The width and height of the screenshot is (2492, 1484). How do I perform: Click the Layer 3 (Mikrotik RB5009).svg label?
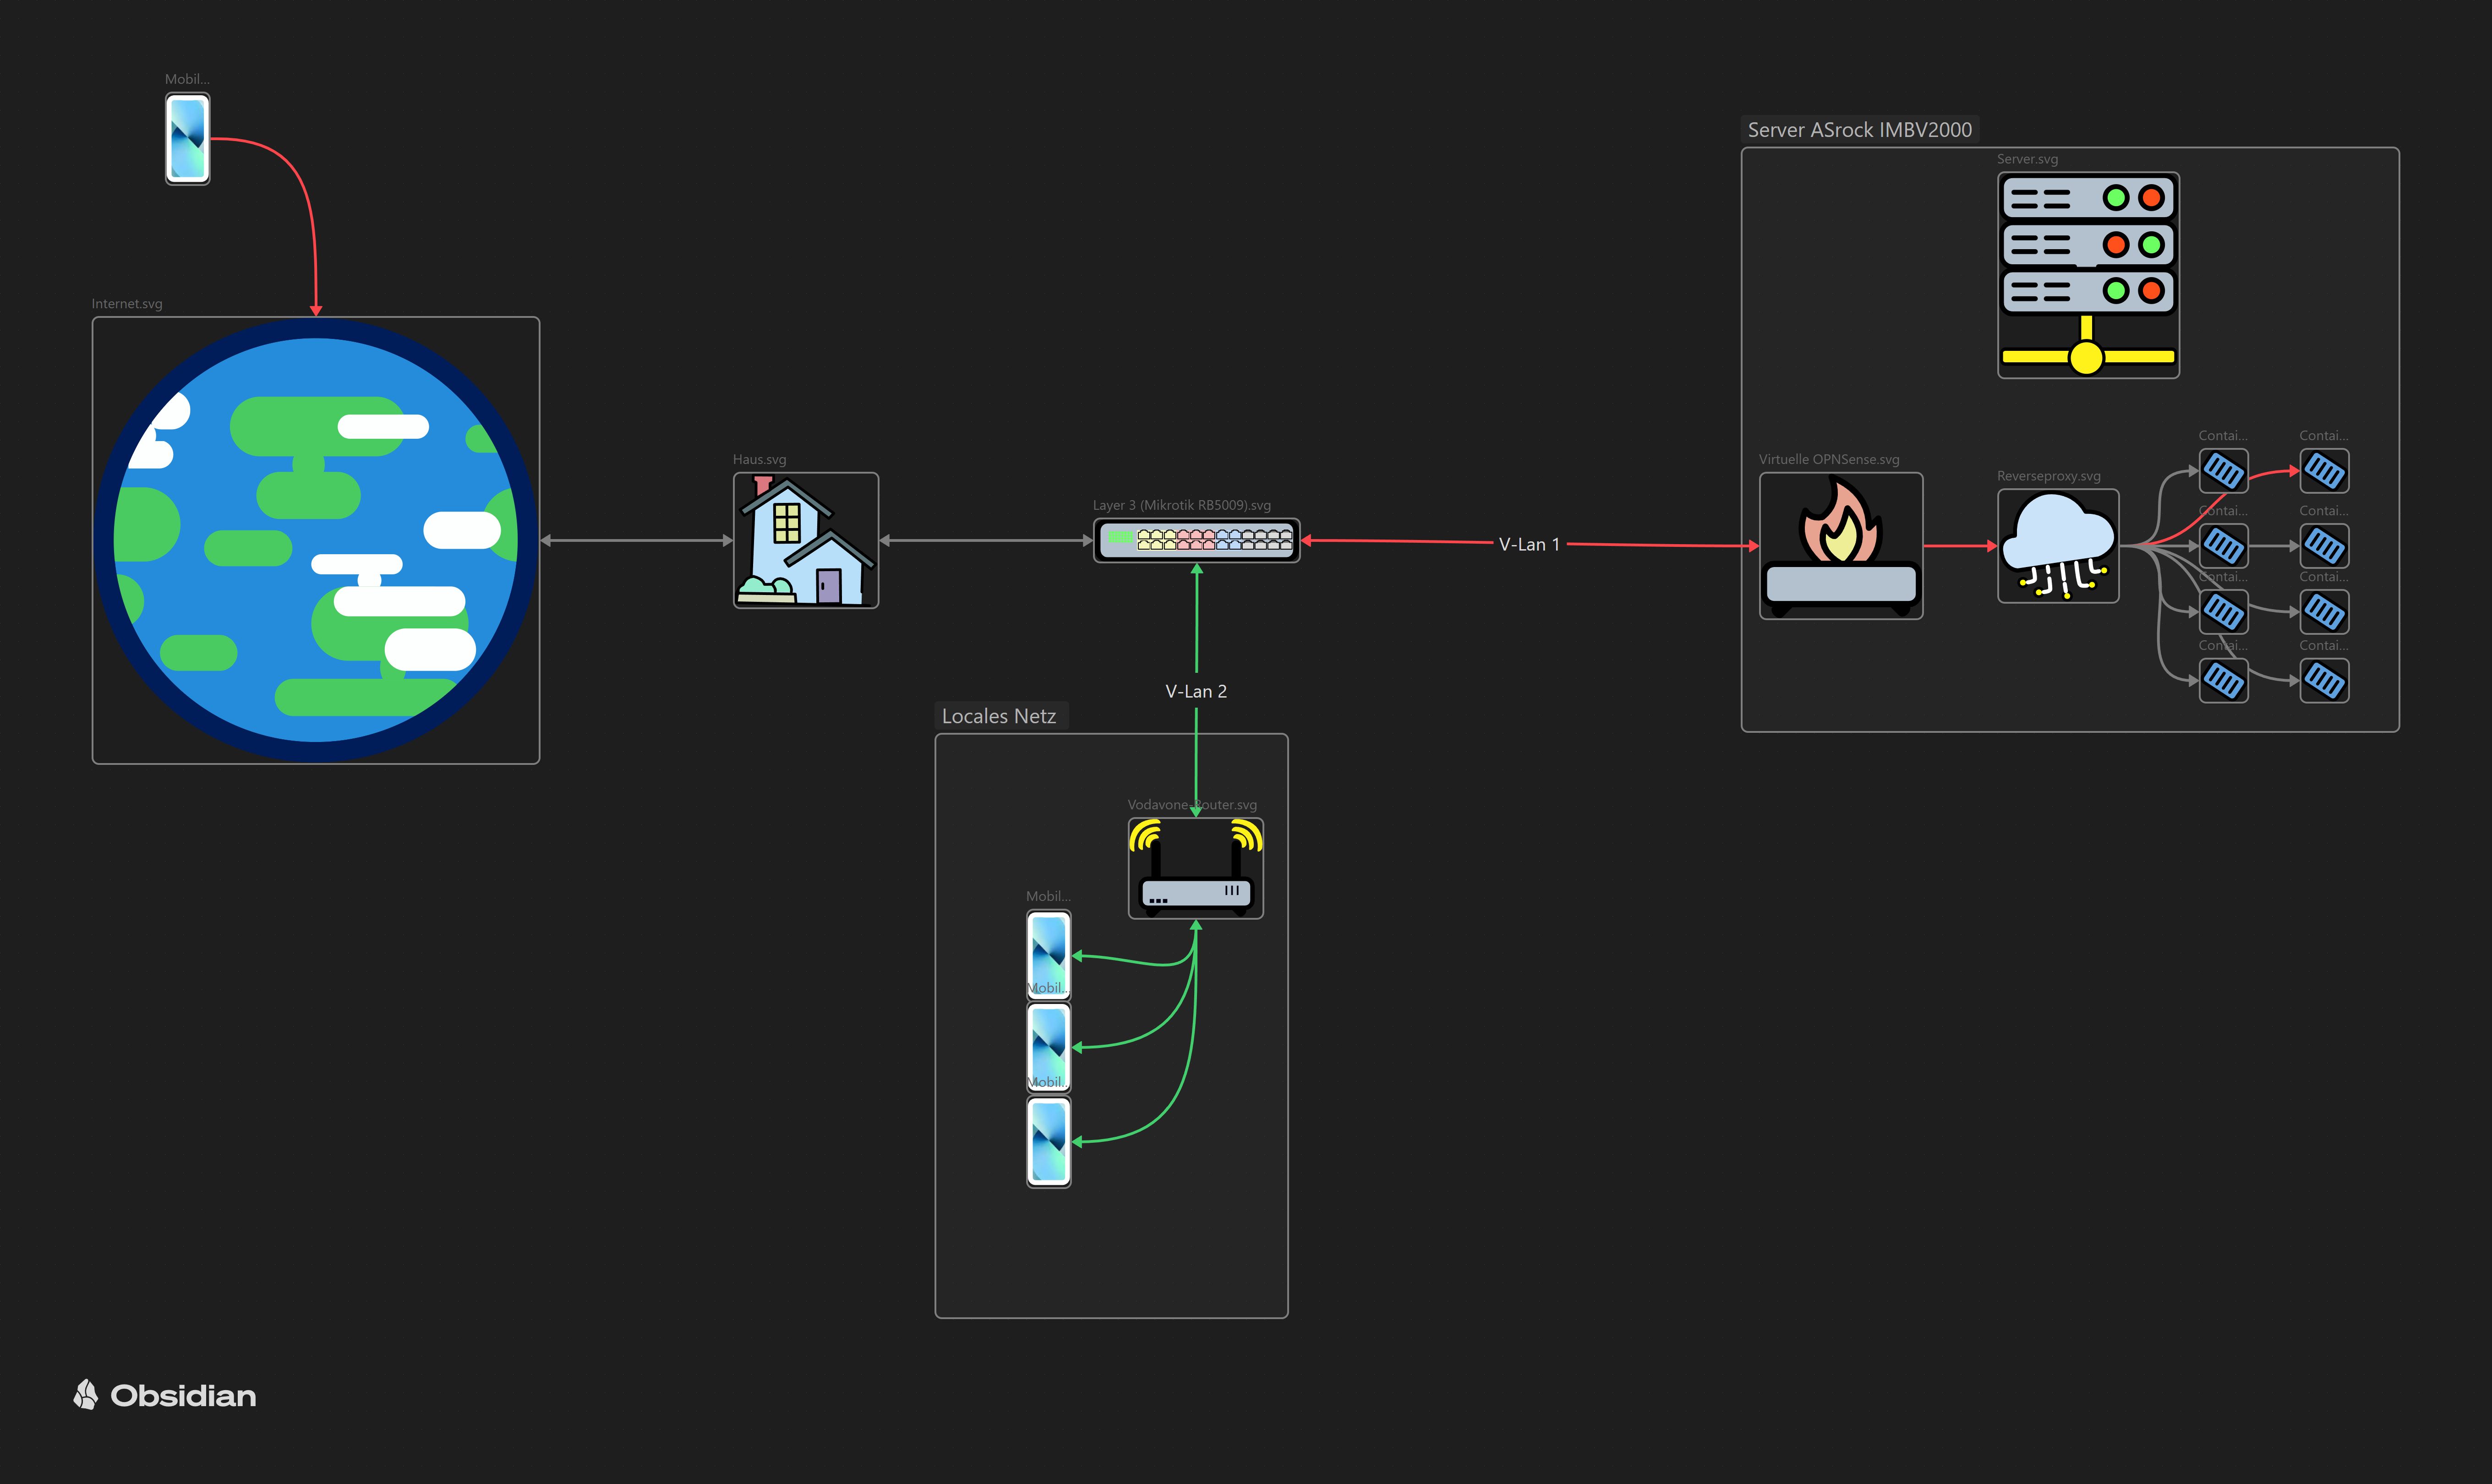pyautogui.click(x=1182, y=505)
